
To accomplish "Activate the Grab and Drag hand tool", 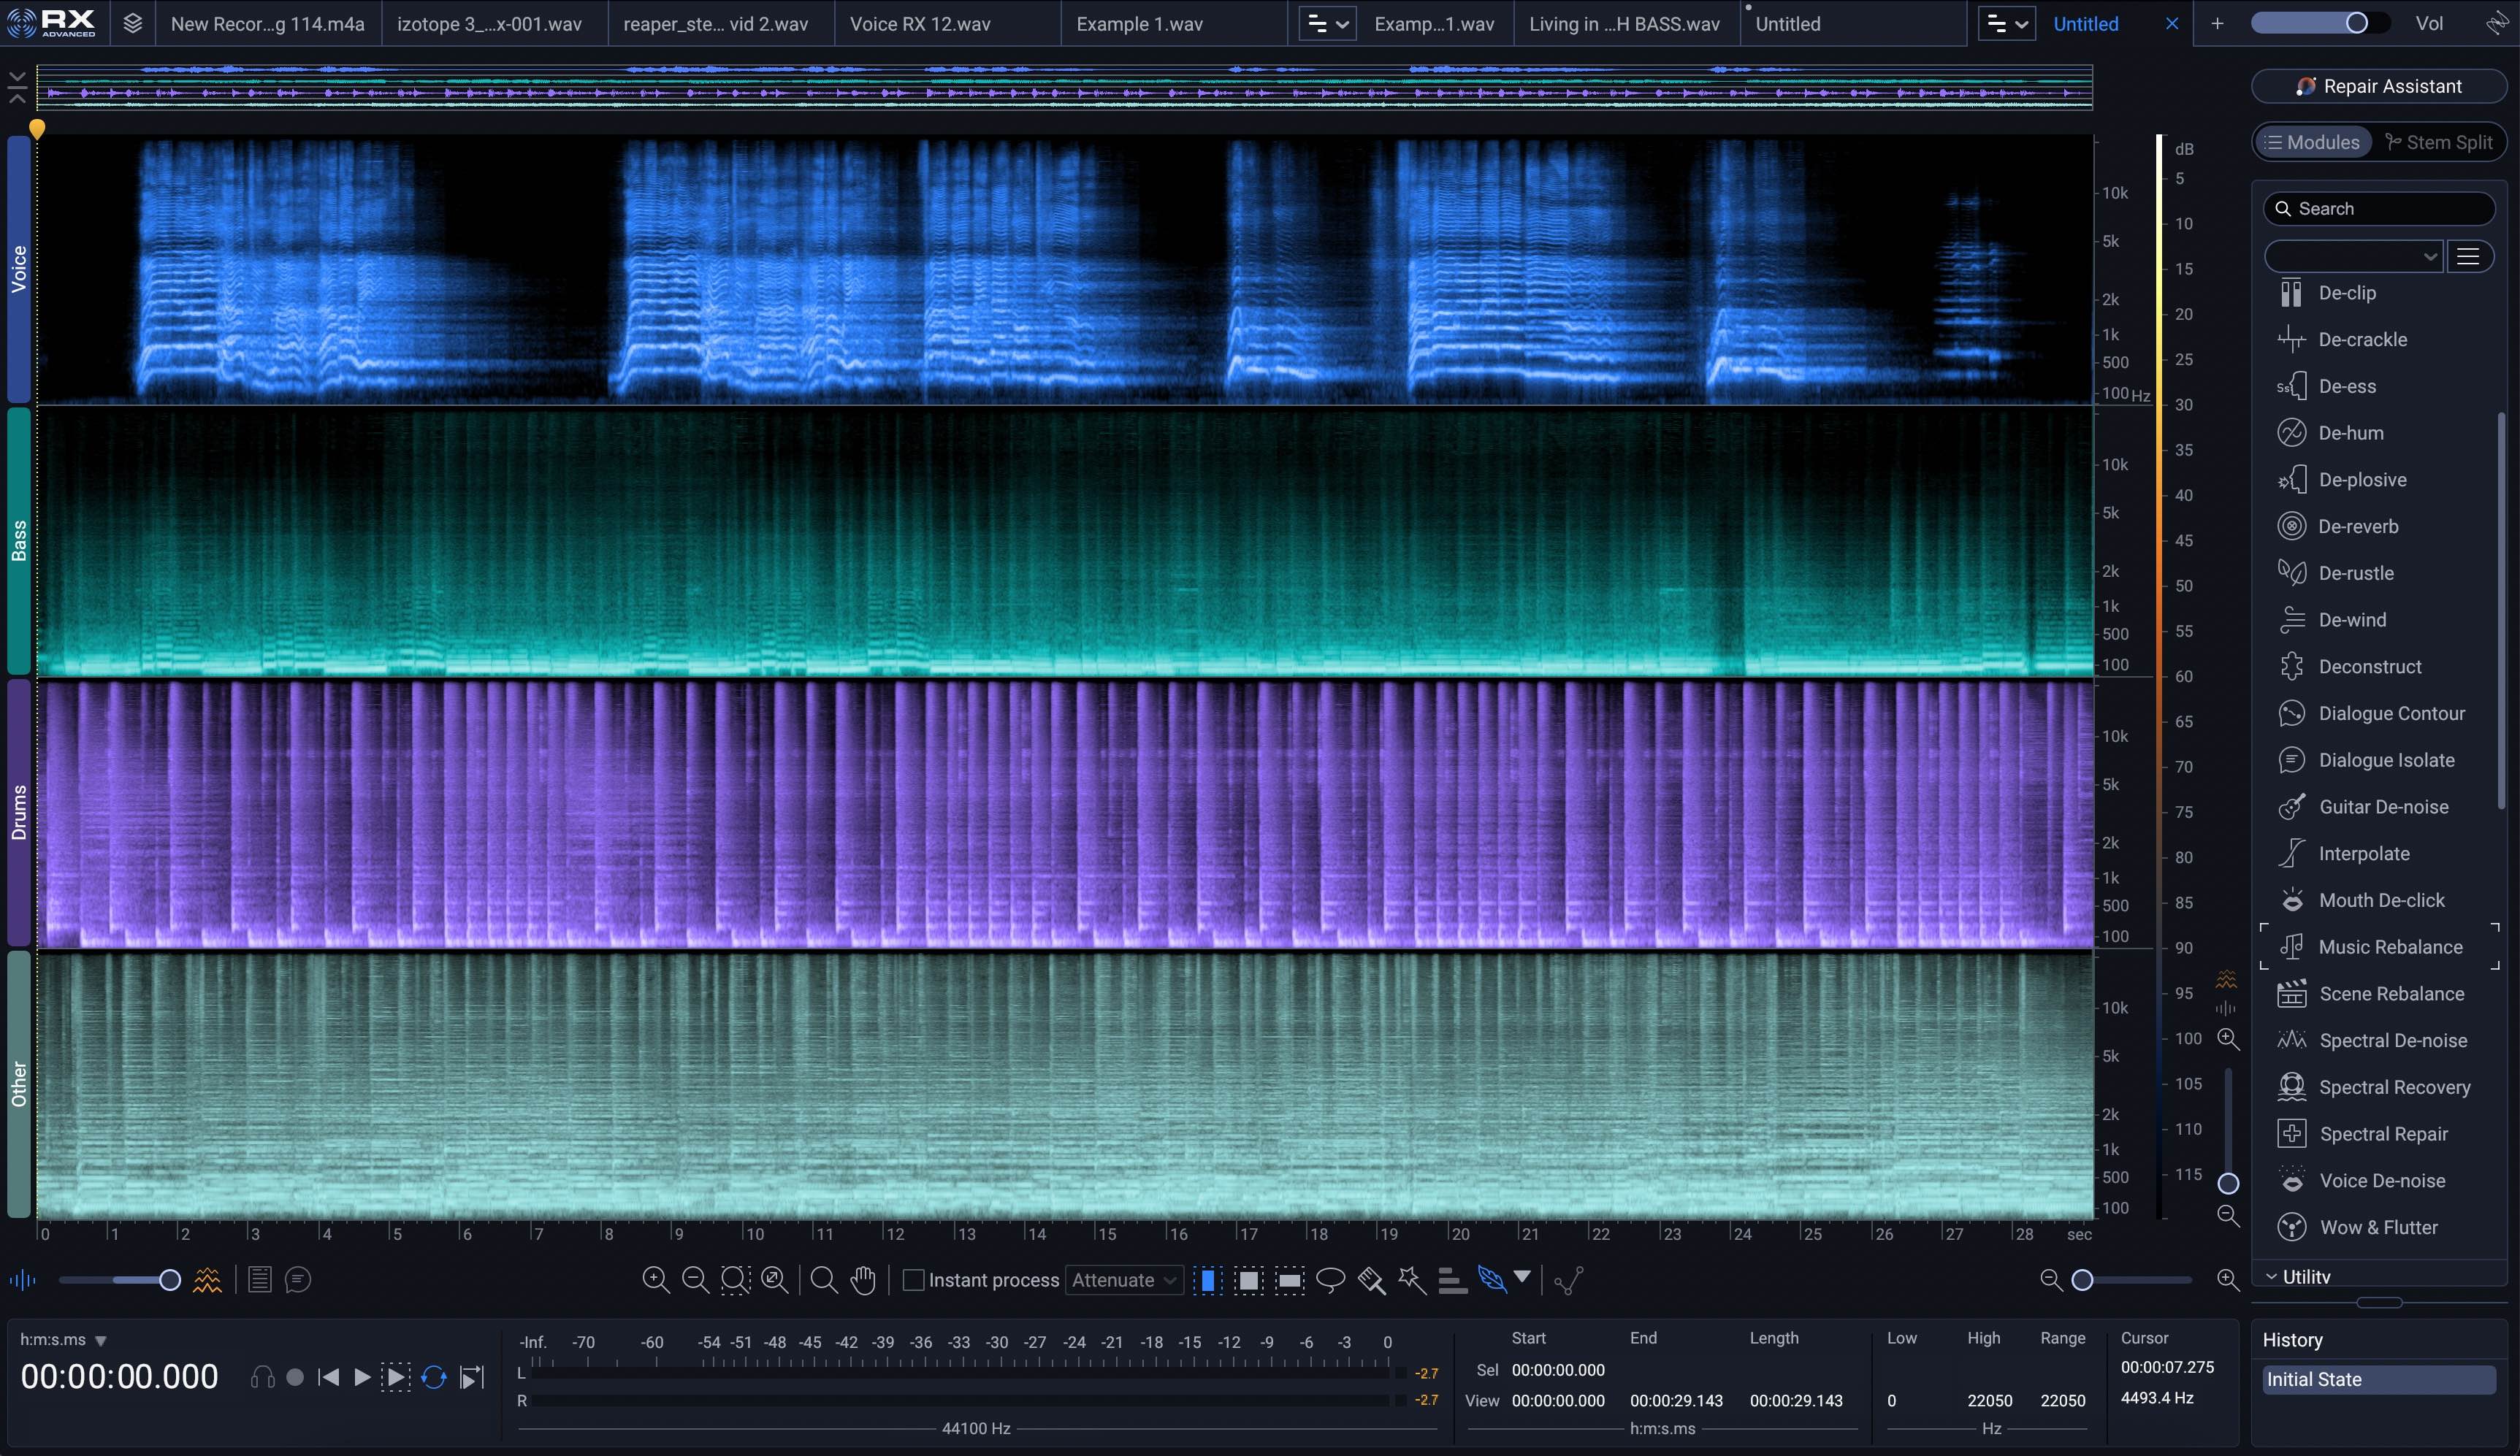I will (x=863, y=1280).
